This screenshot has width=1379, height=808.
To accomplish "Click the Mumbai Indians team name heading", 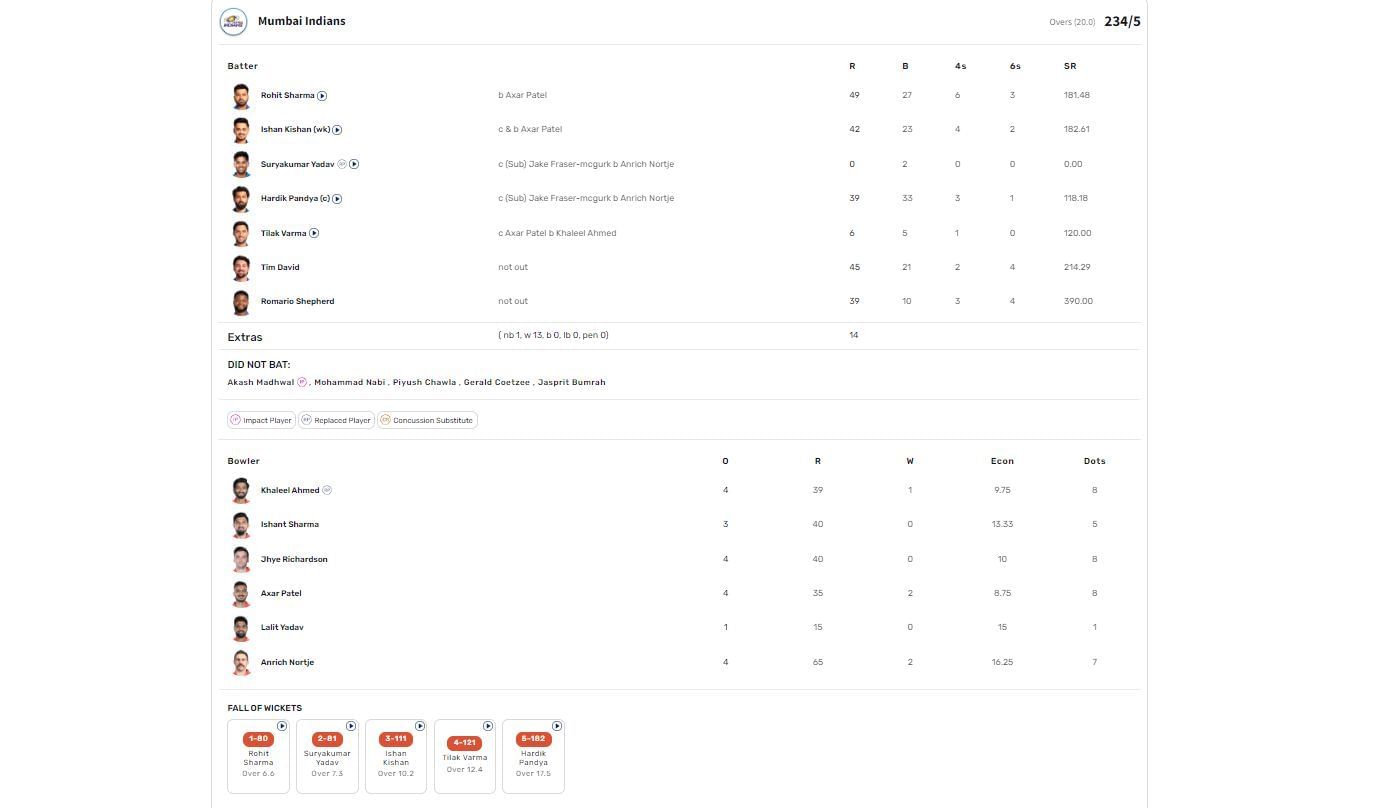I will [301, 21].
